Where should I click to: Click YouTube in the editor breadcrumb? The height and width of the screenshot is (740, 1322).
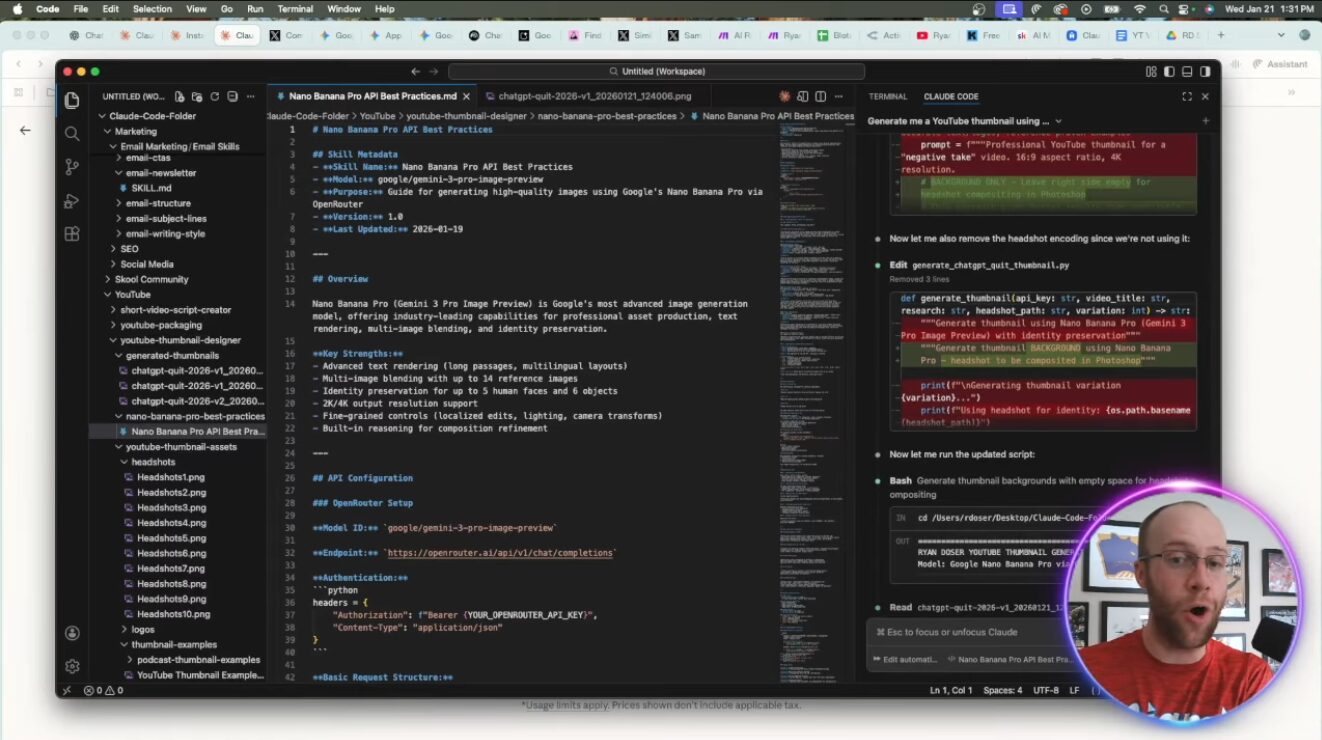(378, 116)
